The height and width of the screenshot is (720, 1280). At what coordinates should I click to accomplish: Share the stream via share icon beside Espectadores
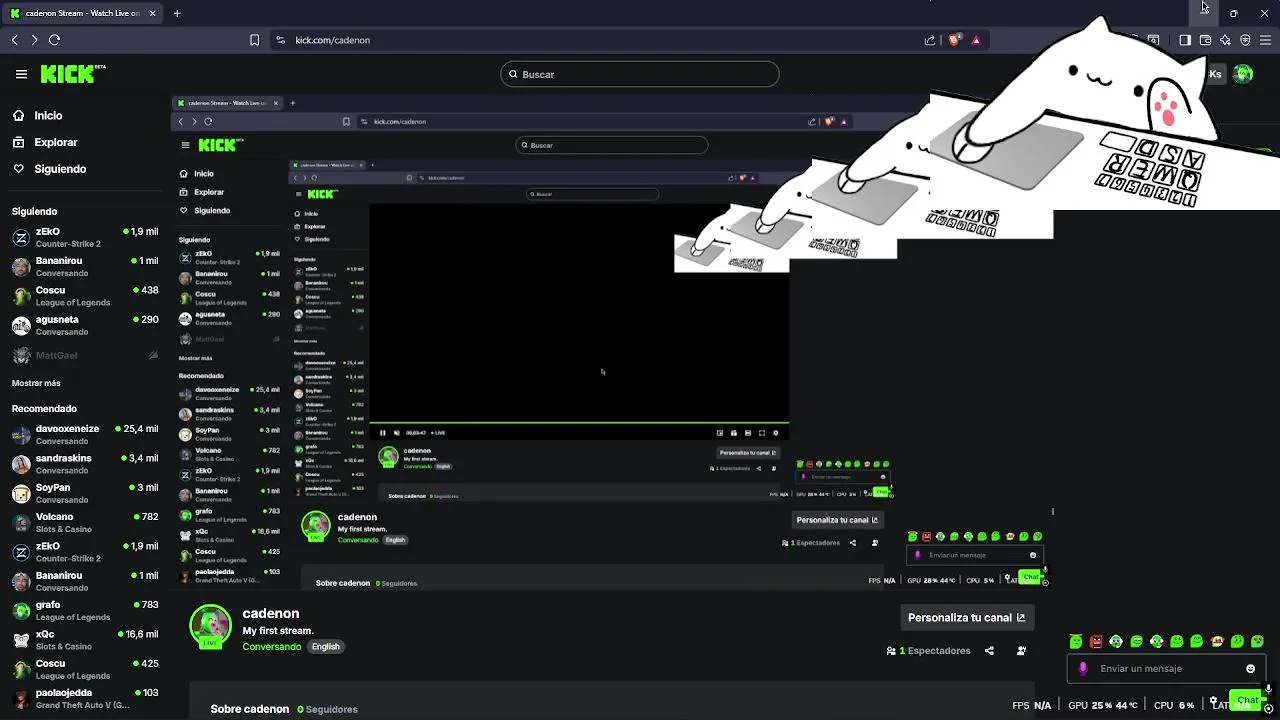(989, 651)
